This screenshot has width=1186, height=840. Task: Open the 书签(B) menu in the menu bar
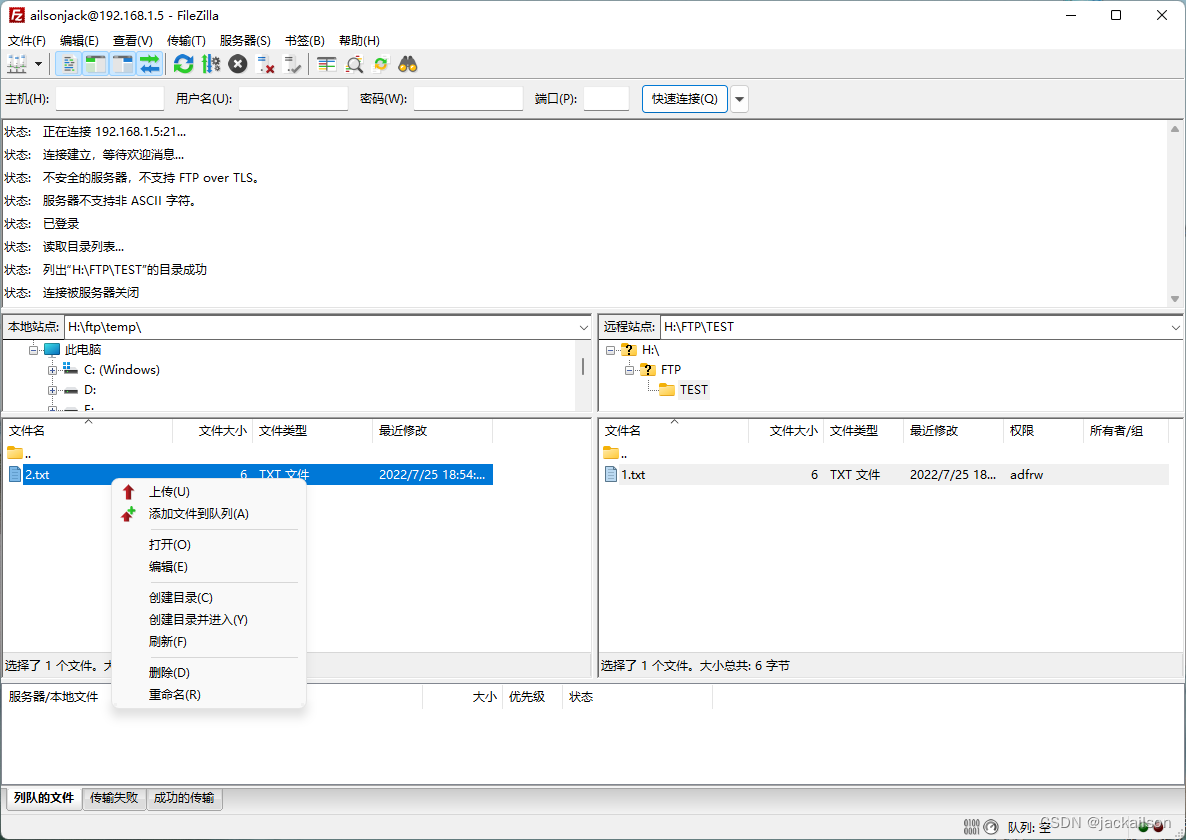[305, 41]
